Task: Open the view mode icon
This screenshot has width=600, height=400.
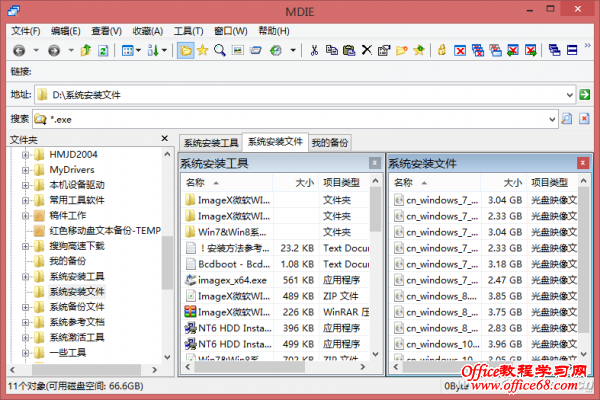Action: (x=127, y=50)
